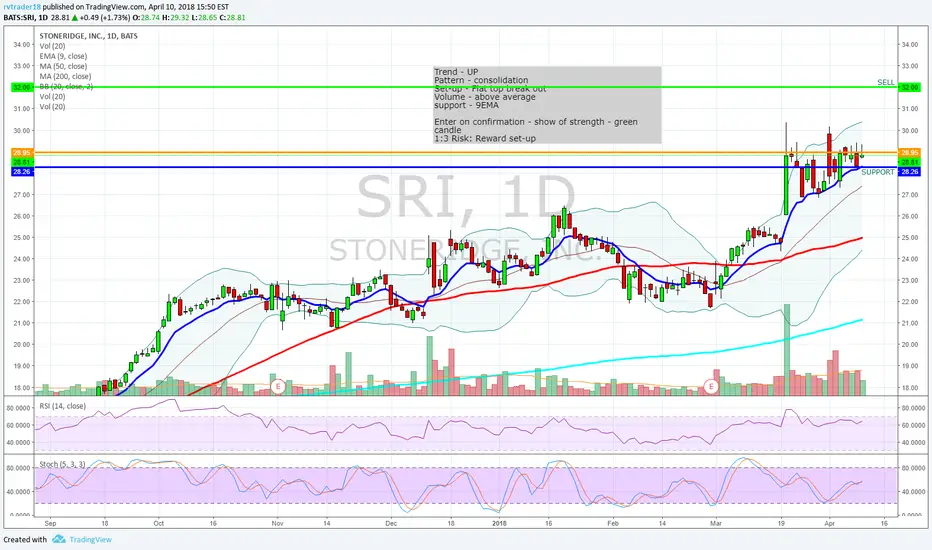Click the Nov label on the date axis
The width and height of the screenshot is (932, 550).
click(x=278, y=523)
